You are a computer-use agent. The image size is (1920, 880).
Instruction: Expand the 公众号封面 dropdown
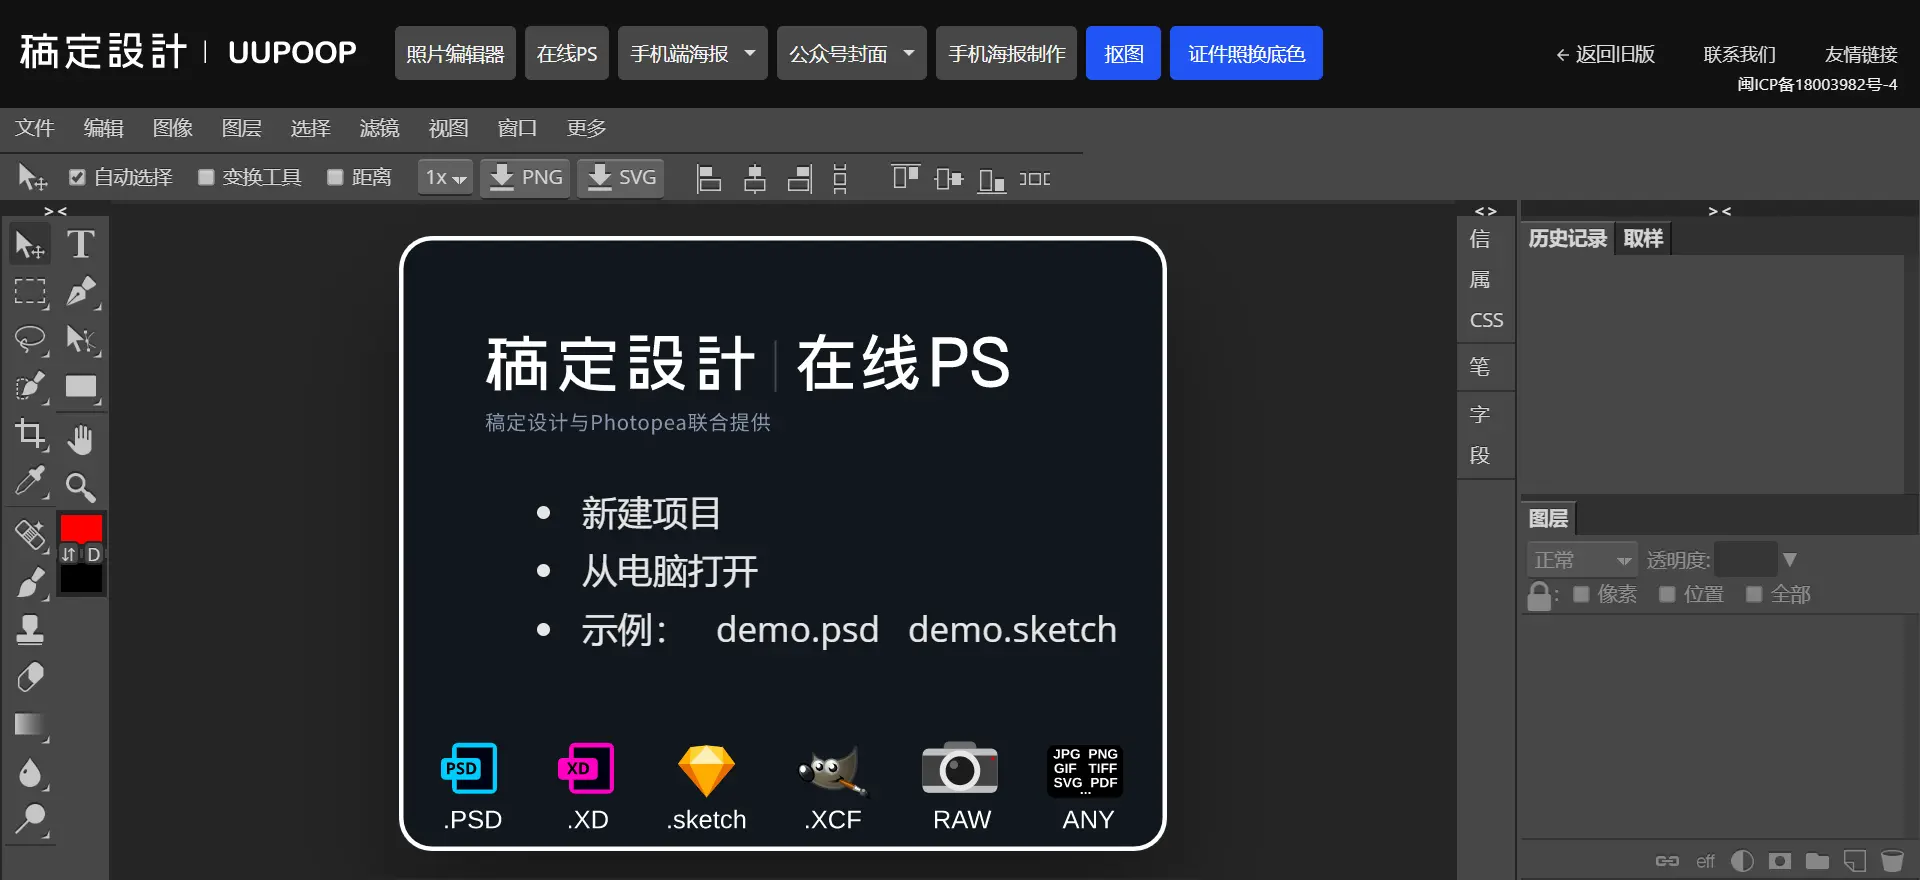(x=852, y=53)
